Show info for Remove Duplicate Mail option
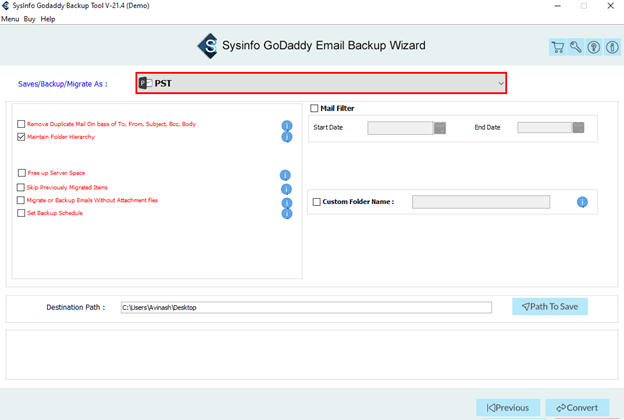The width and height of the screenshot is (624, 420). click(x=287, y=125)
